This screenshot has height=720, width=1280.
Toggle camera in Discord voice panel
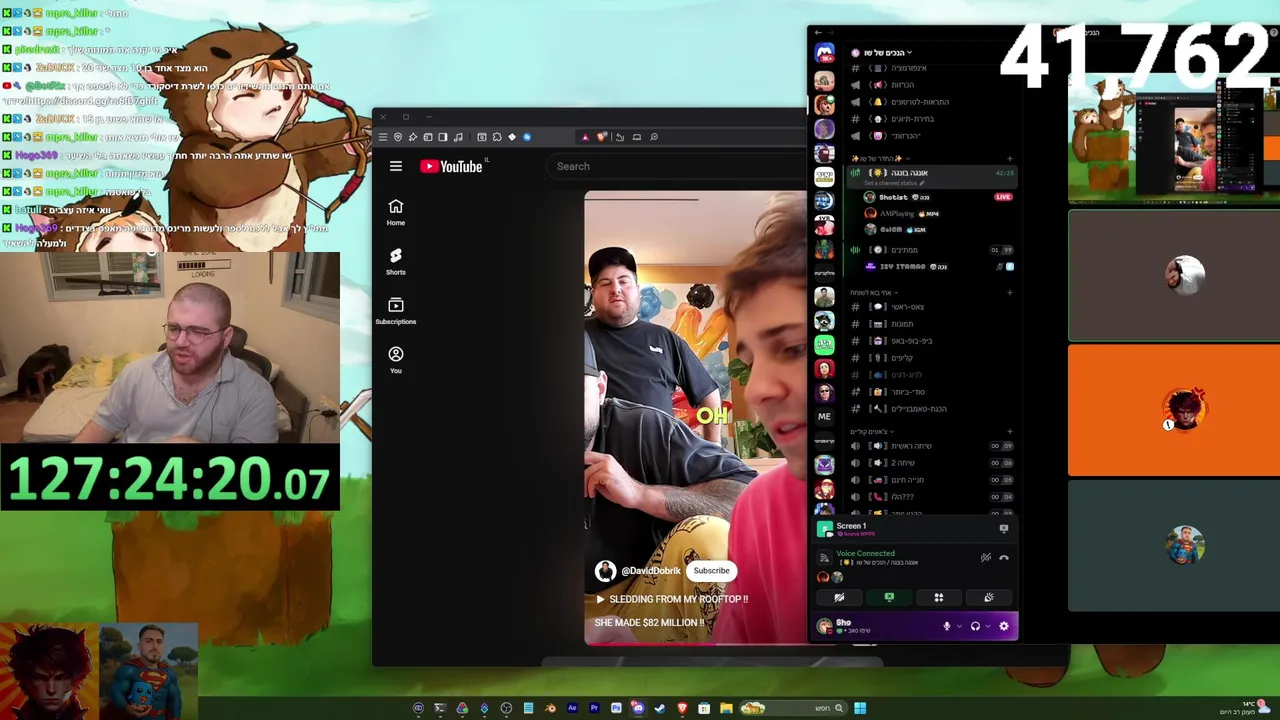click(839, 598)
